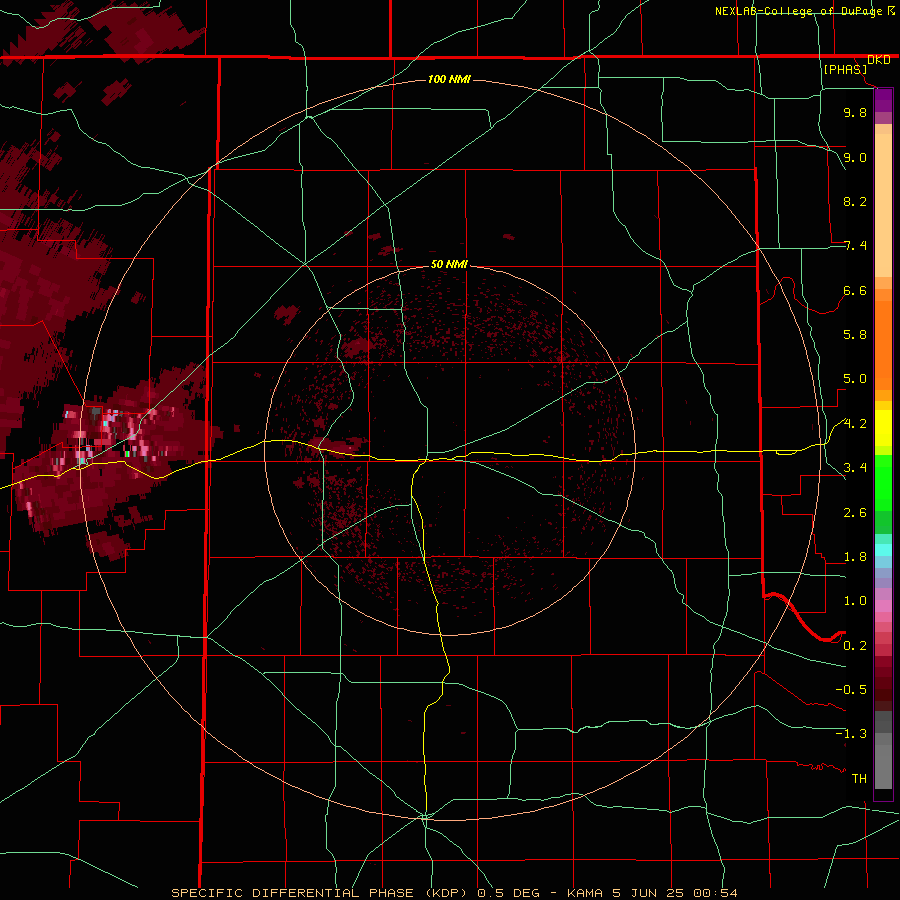Select the 2.6 legend value

click(855, 513)
